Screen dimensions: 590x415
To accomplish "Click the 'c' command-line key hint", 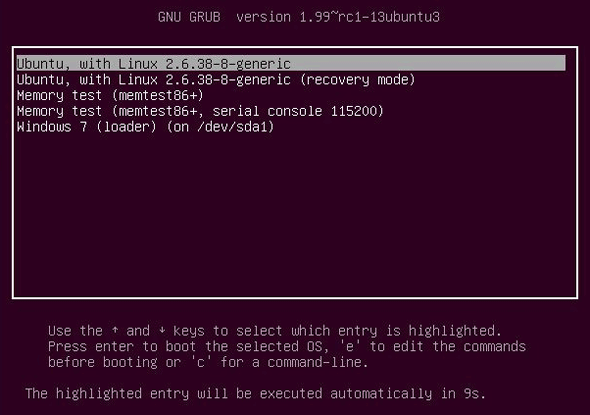I will pos(200,362).
